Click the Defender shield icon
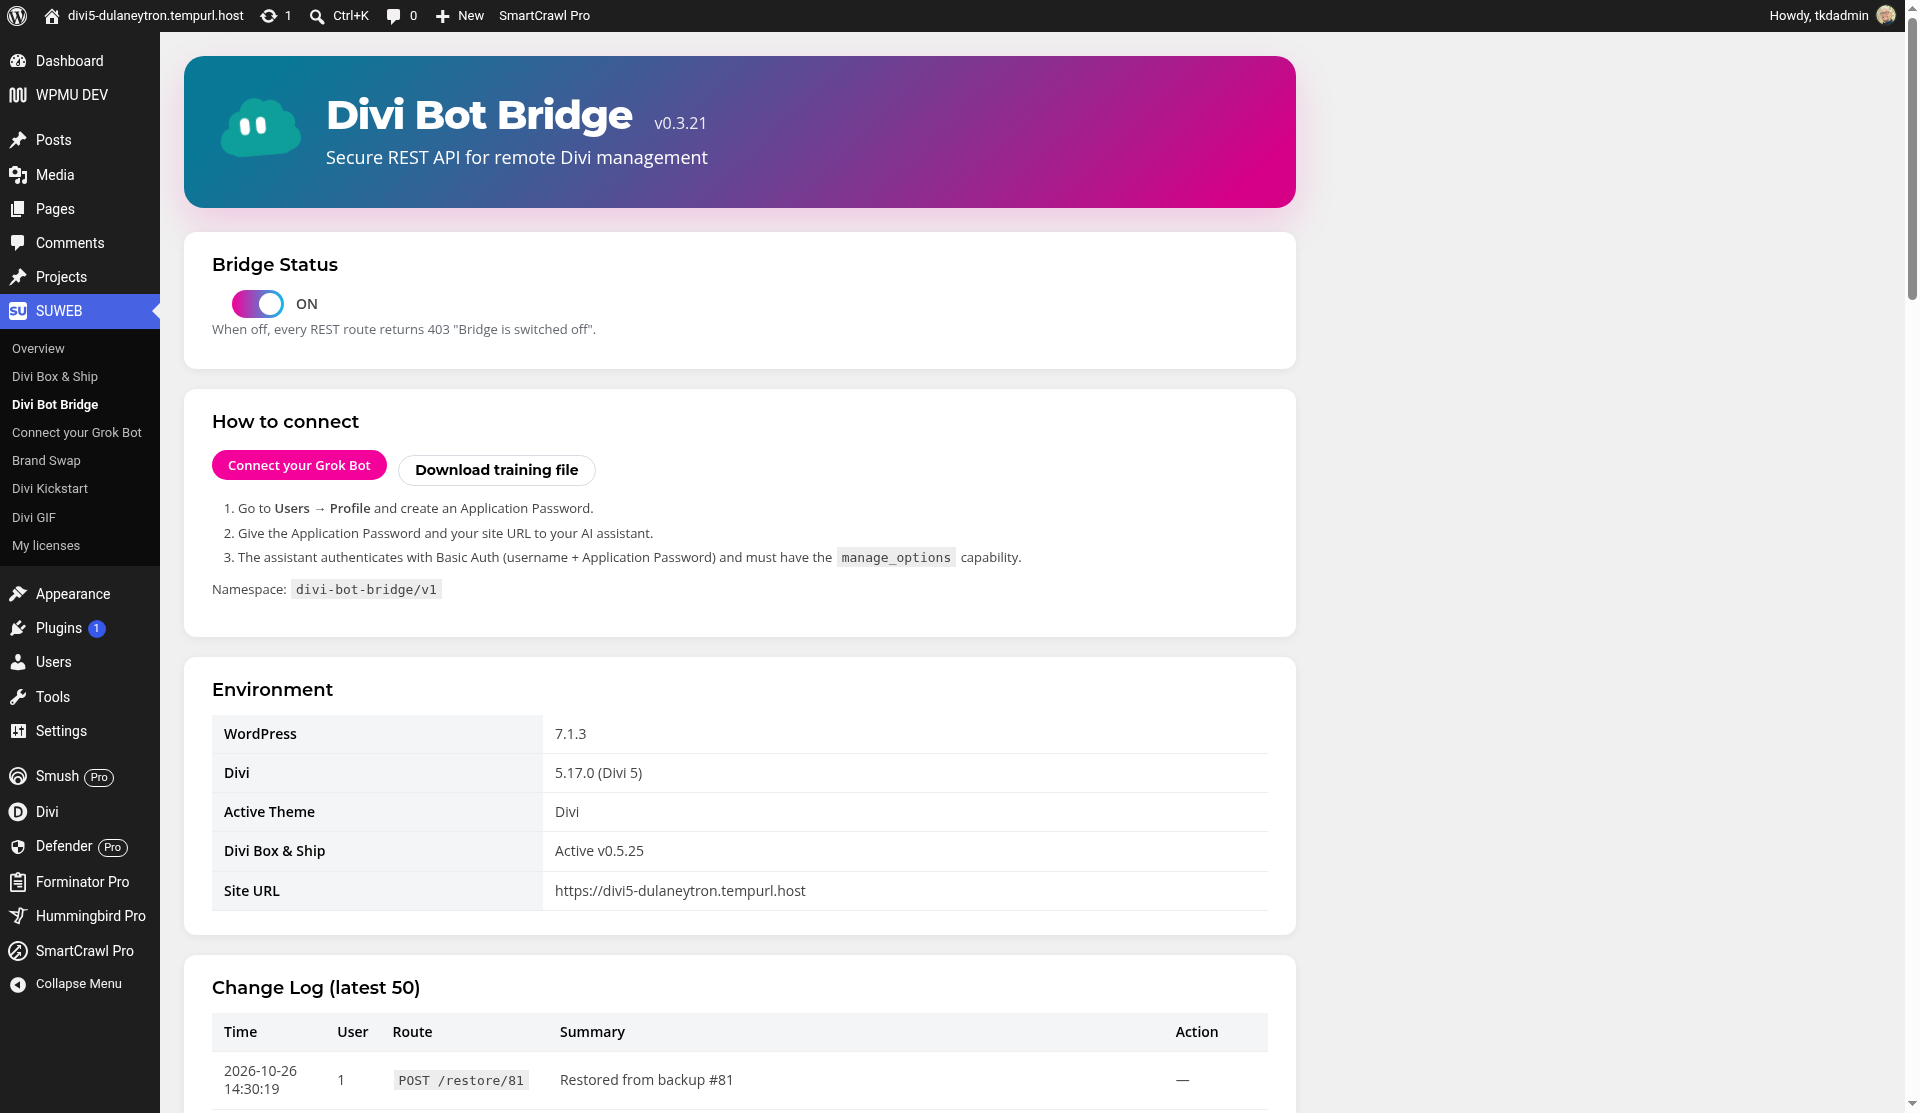This screenshot has height=1113, width=1920. pyautogui.click(x=18, y=847)
